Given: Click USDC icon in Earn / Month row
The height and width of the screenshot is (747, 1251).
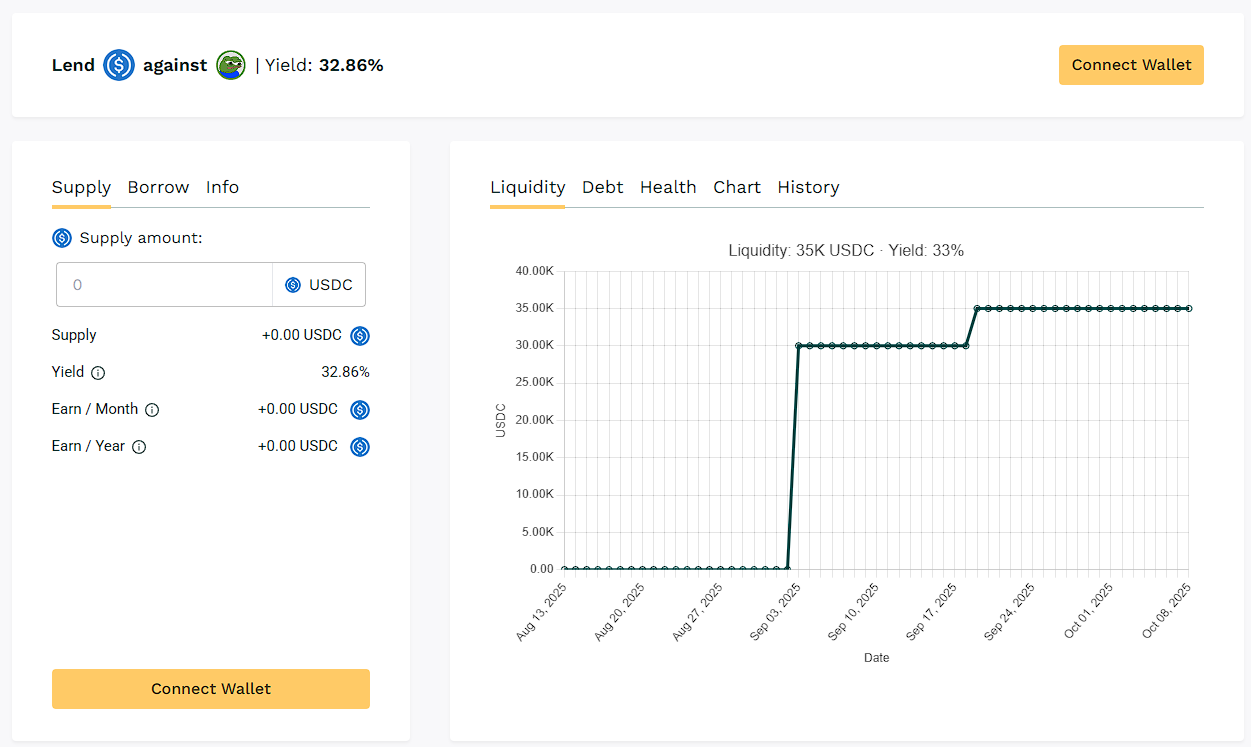Looking at the screenshot, I should [360, 410].
